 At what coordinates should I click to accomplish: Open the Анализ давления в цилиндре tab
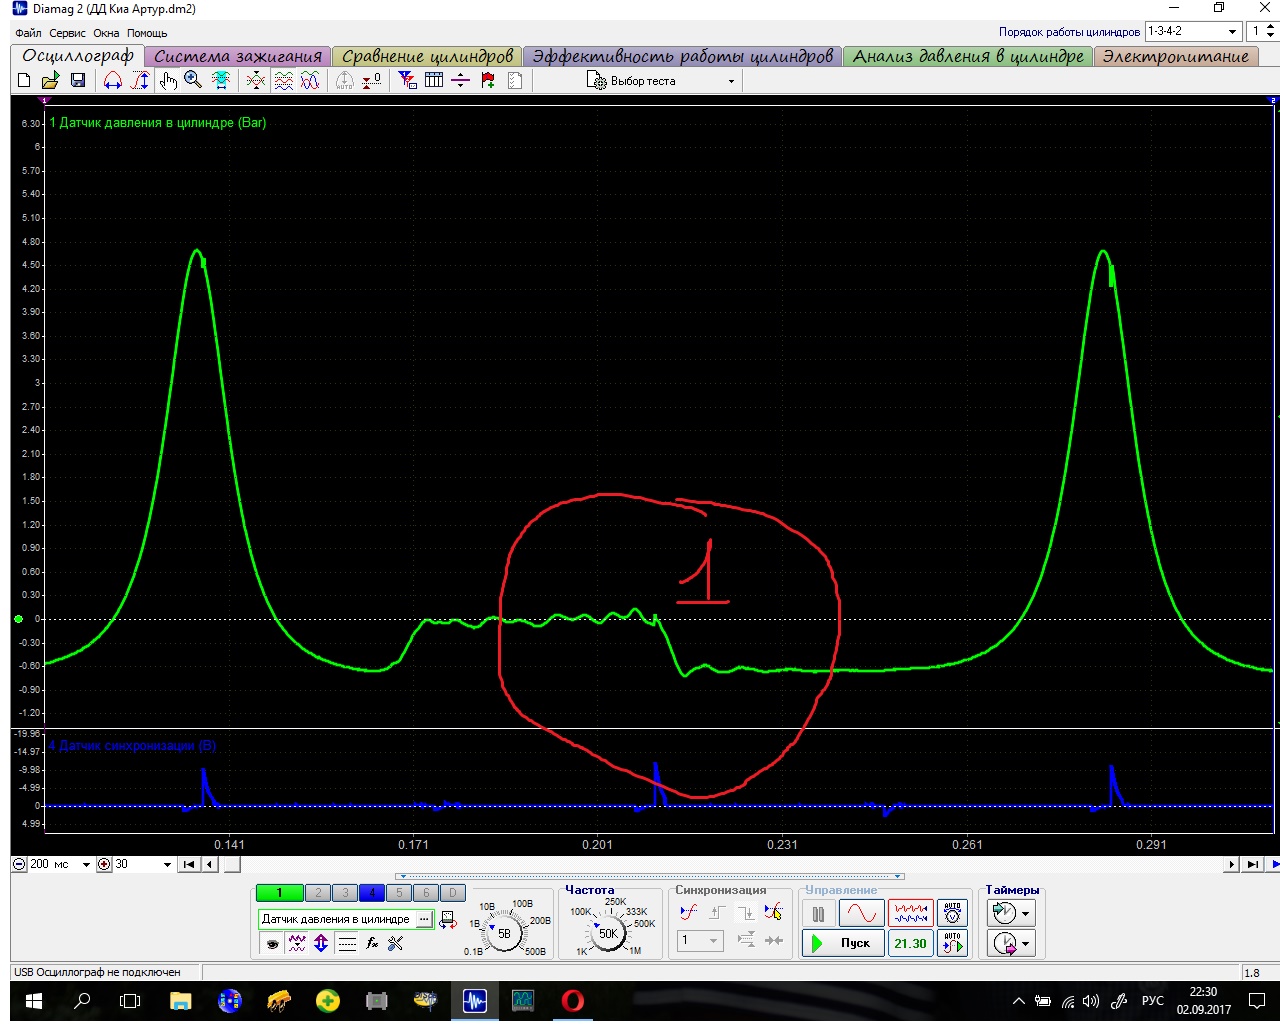pyautogui.click(x=968, y=57)
